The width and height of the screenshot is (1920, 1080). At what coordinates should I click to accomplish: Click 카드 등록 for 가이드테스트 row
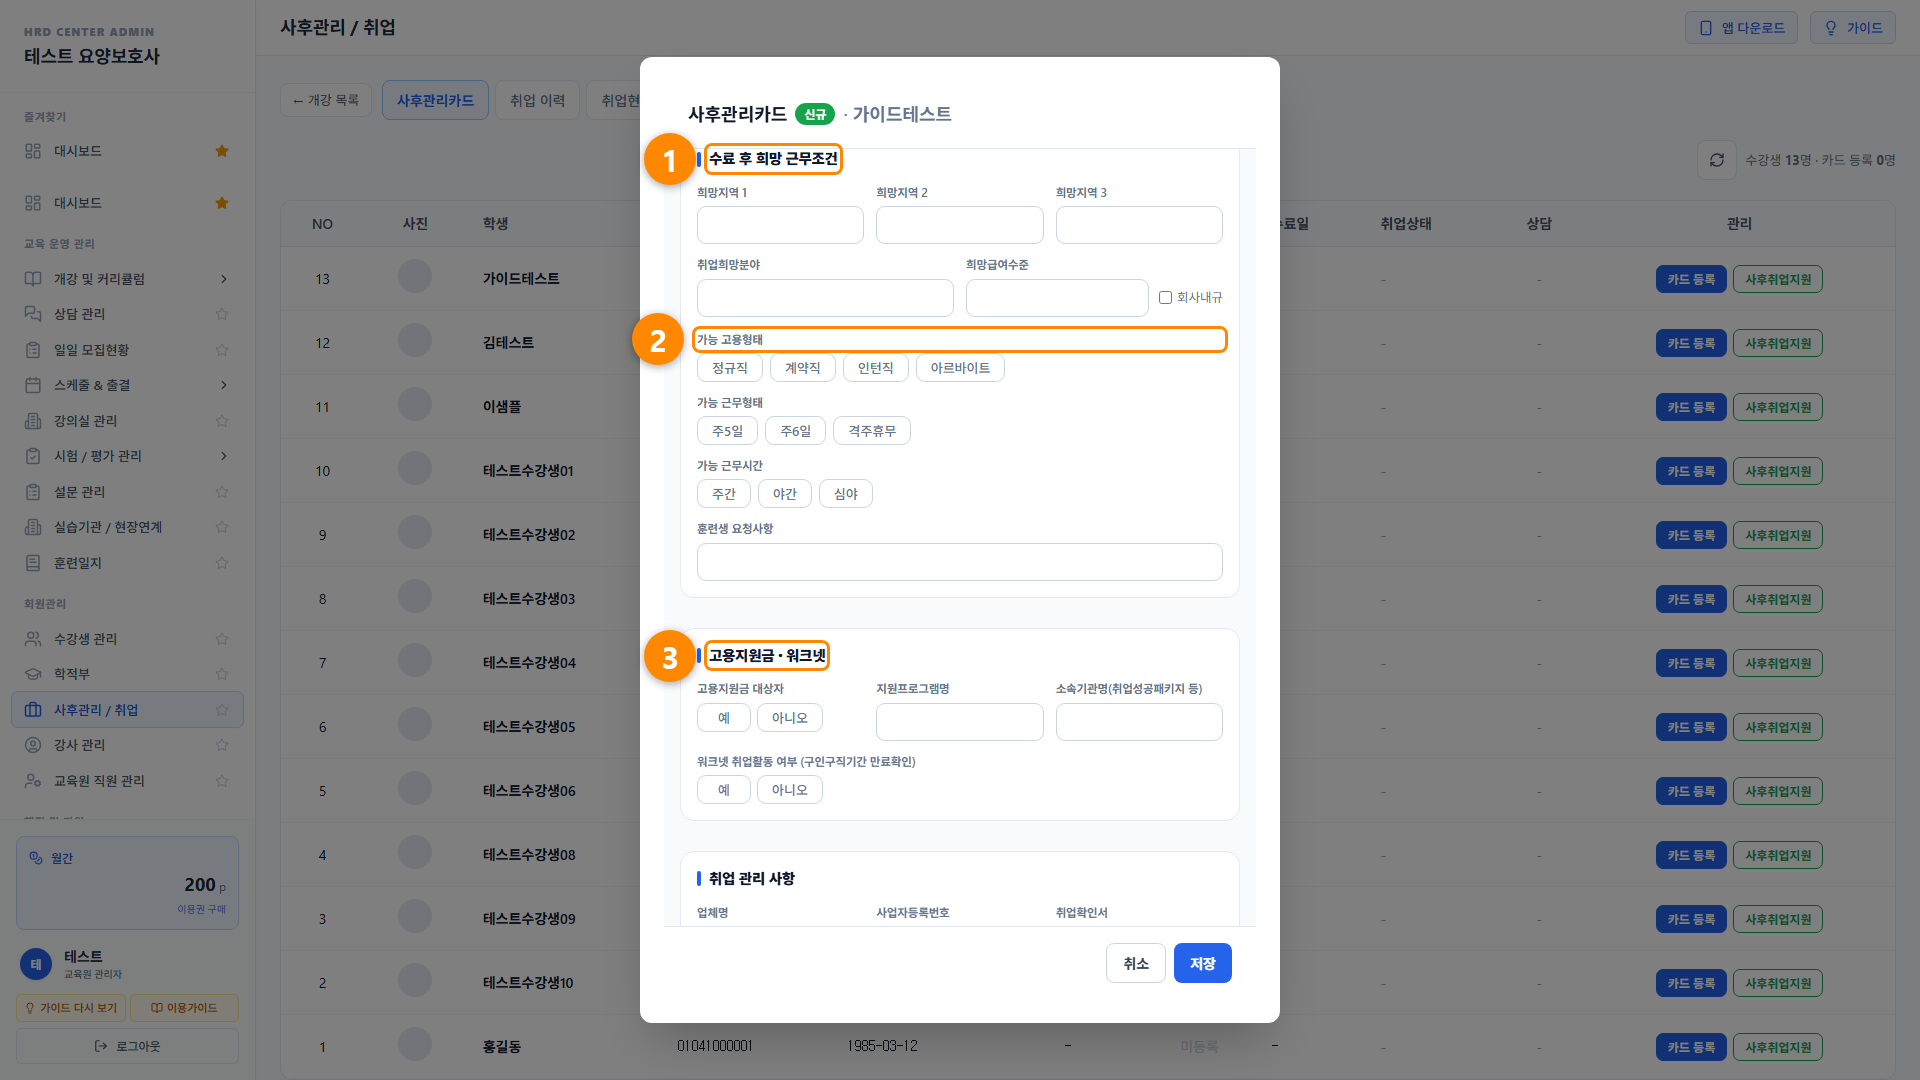1691,279
